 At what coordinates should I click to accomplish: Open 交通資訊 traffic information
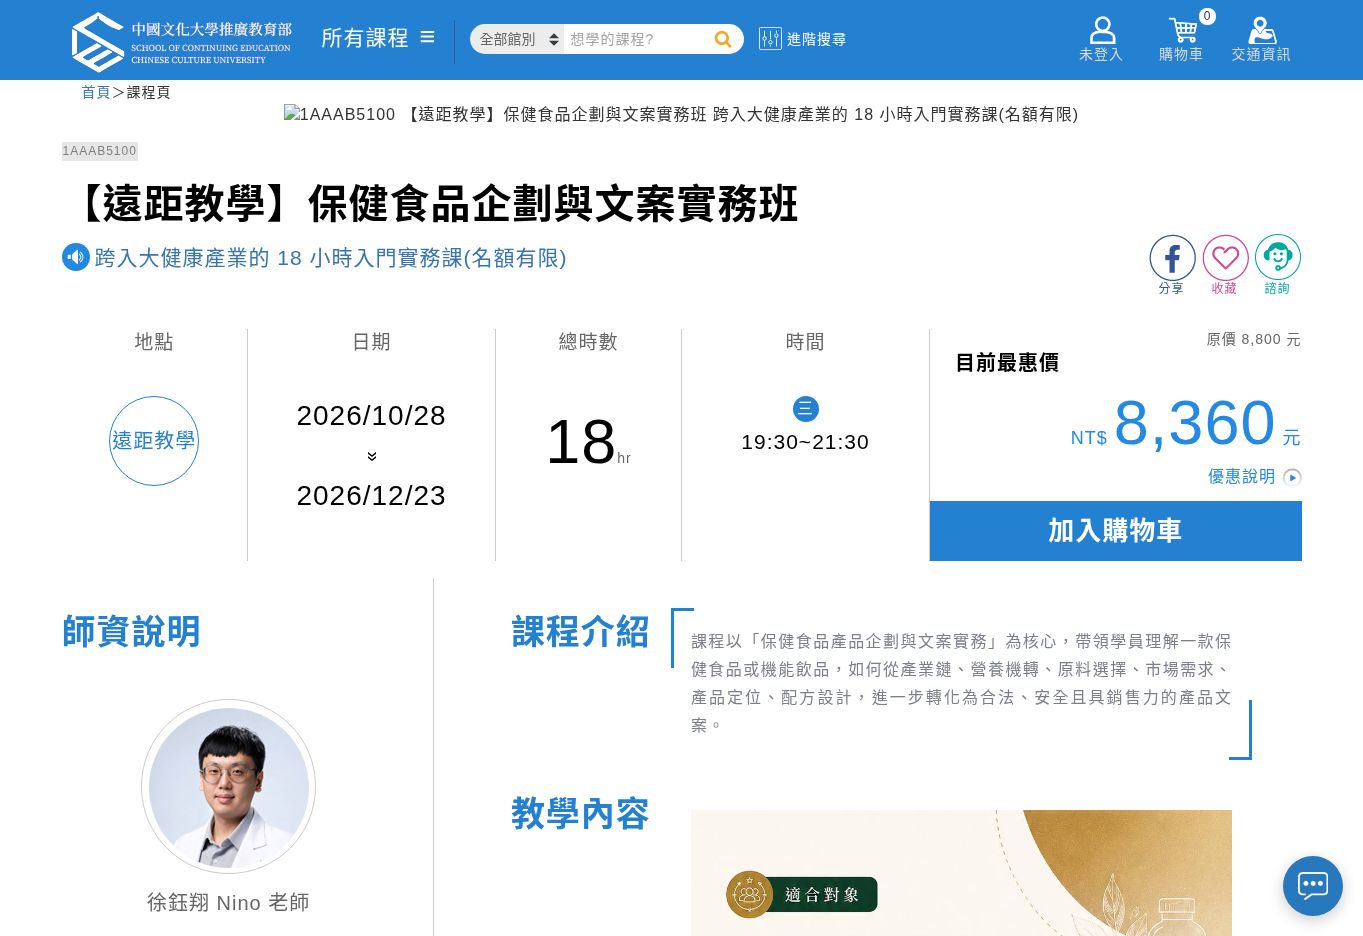1261,40
